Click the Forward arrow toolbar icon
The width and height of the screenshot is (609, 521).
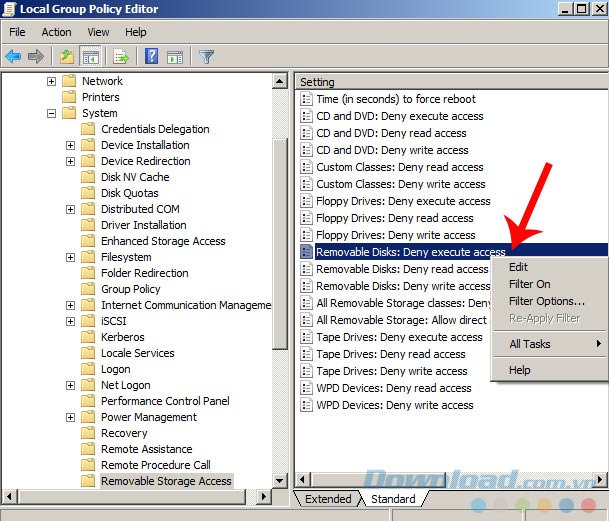click(37, 56)
